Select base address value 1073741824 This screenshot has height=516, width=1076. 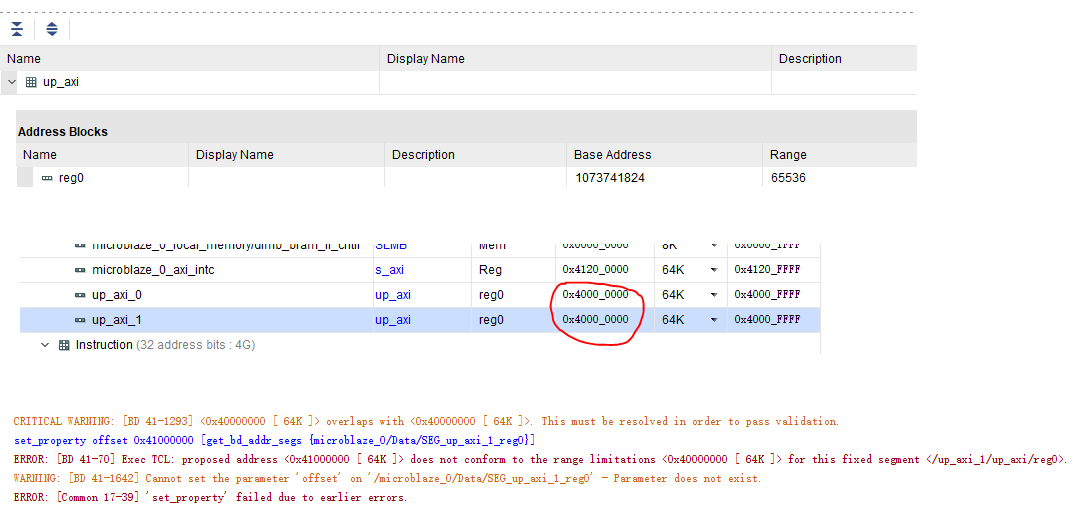coord(609,178)
